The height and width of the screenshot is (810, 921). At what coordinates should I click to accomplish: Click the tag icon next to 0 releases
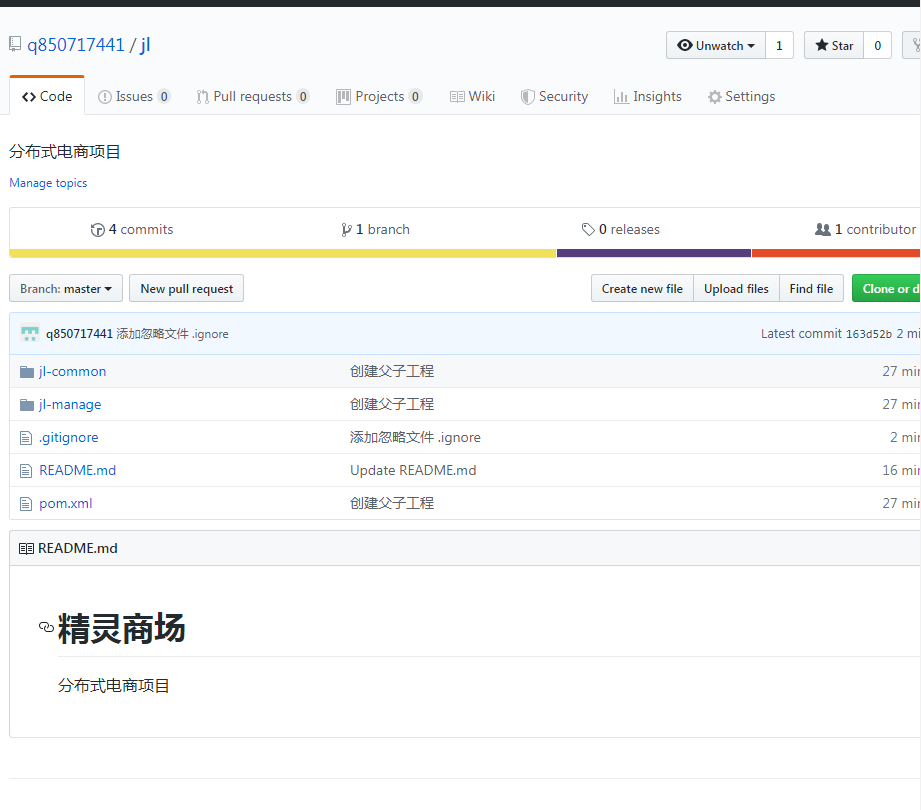click(x=588, y=229)
